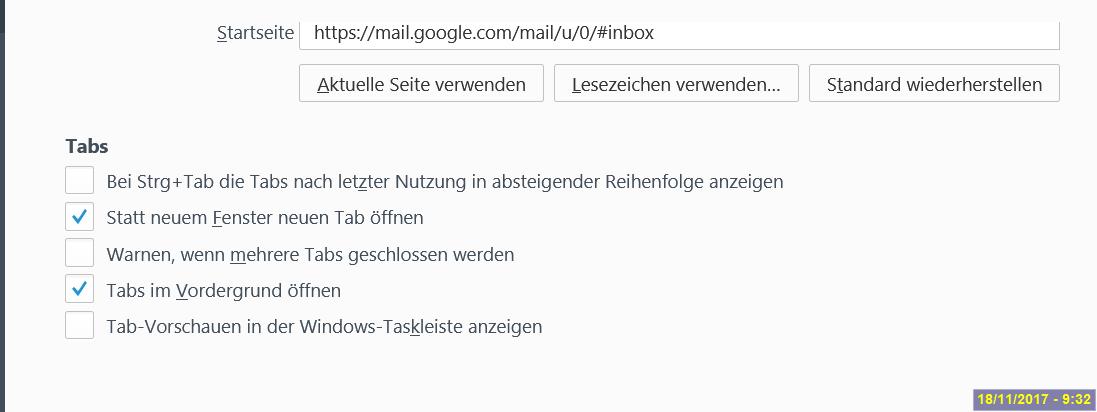
Task: Click the label text "Bei Strg+Tab die Tabs…"
Action: click(x=444, y=182)
